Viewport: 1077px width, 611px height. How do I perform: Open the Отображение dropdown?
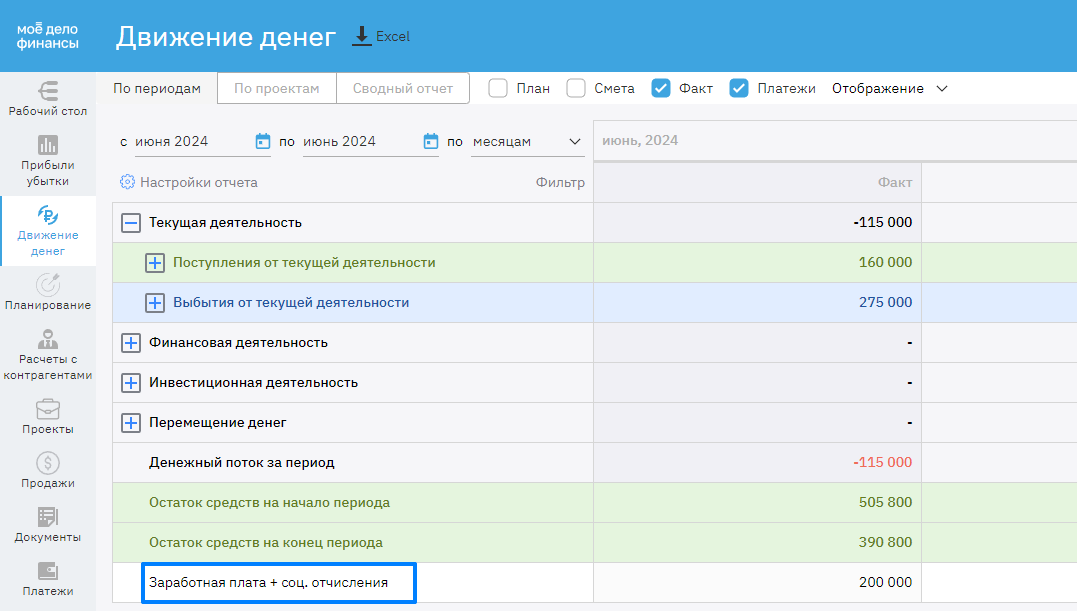coord(889,88)
